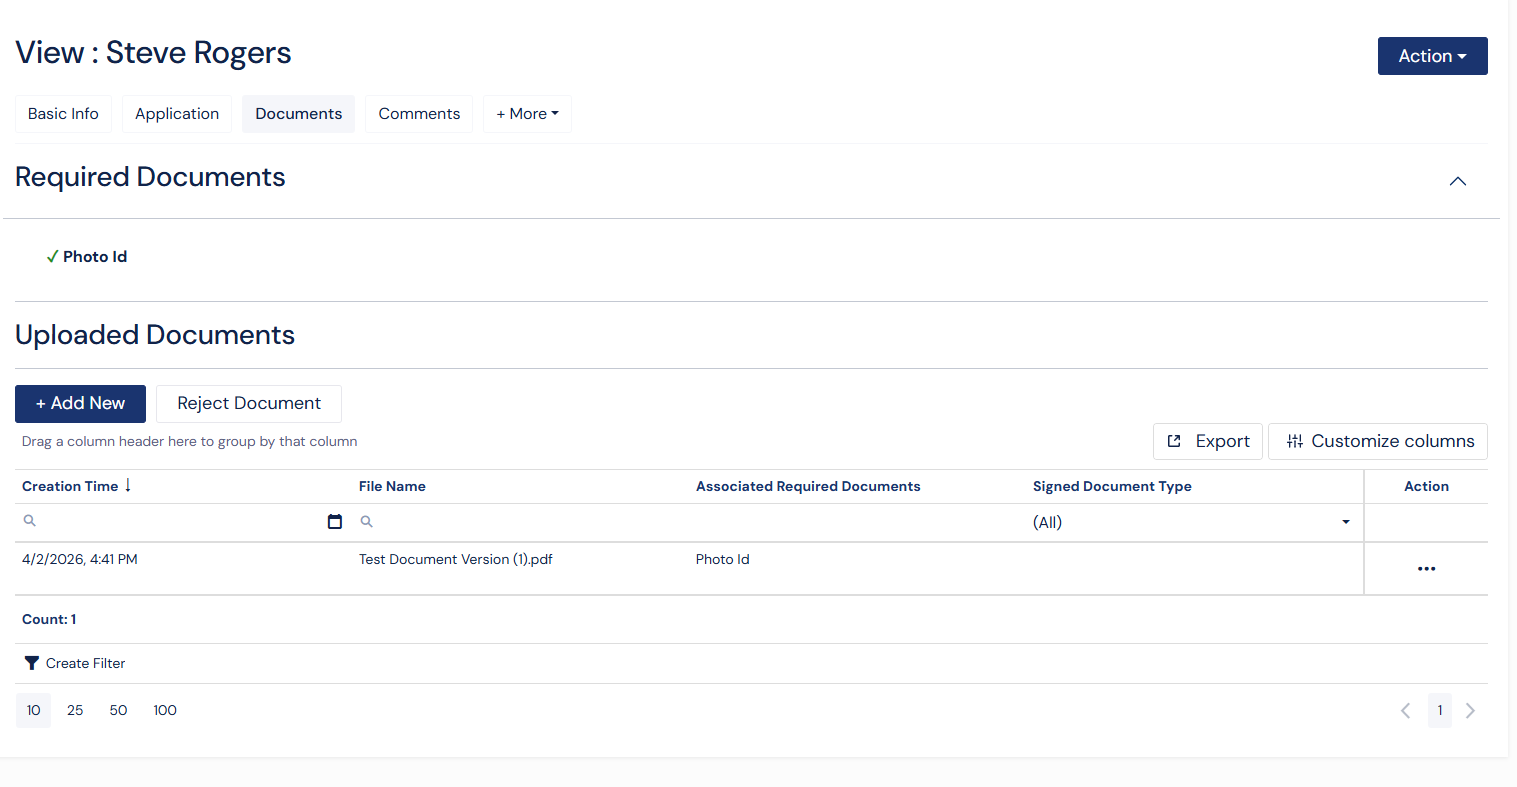Image resolution: width=1517 pixels, height=787 pixels.
Task: Click the Reject Document button
Action: click(x=249, y=404)
